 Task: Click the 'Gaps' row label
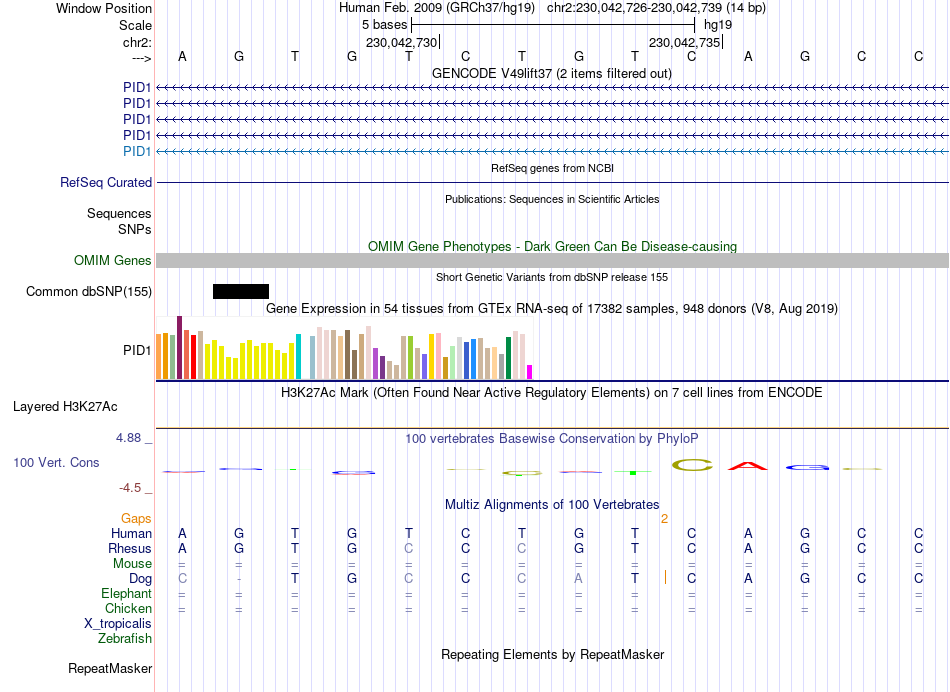136,519
